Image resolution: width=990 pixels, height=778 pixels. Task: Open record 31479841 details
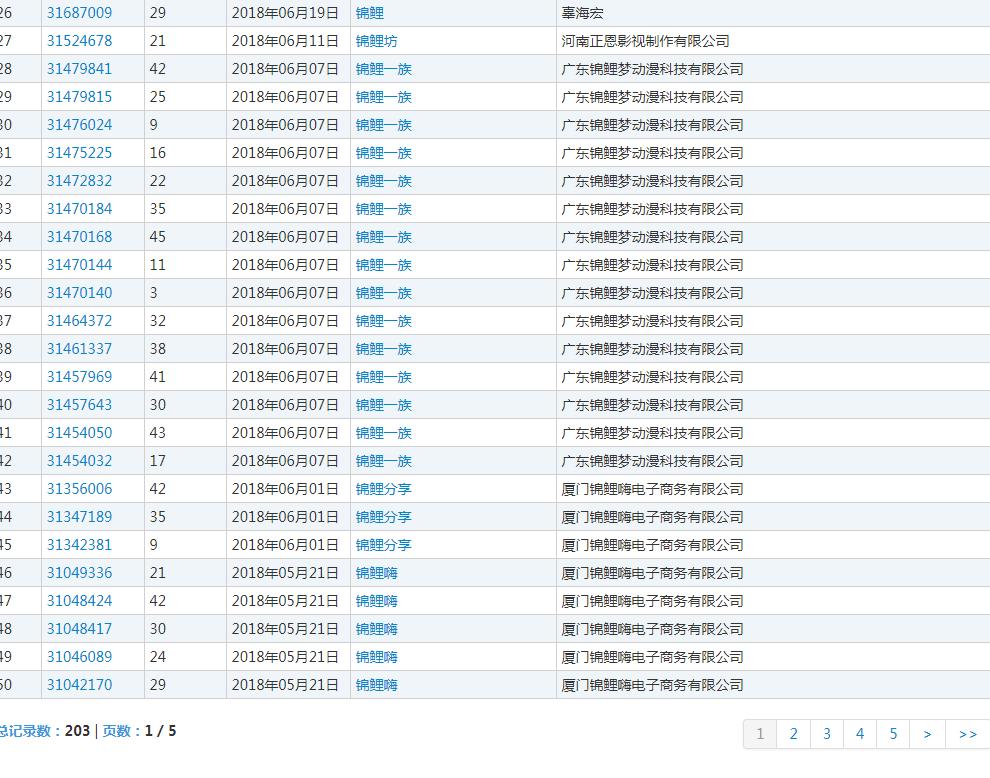click(x=79, y=69)
